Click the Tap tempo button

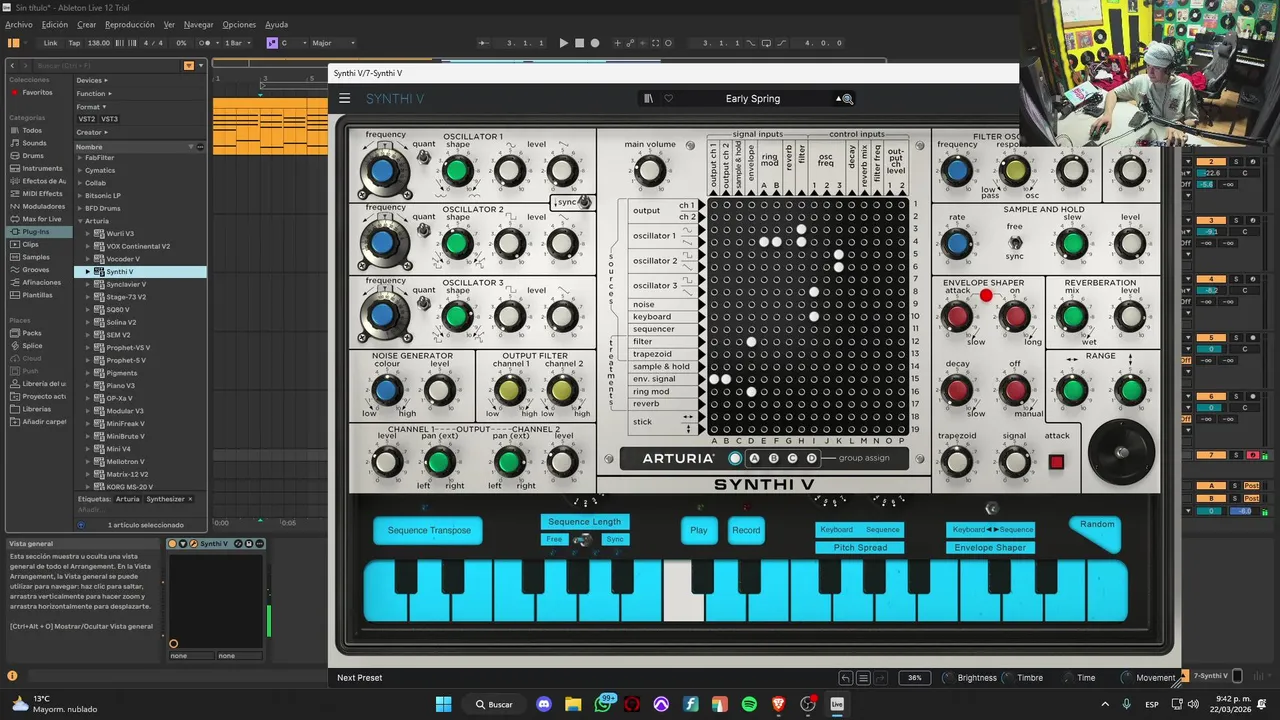pos(74,43)
